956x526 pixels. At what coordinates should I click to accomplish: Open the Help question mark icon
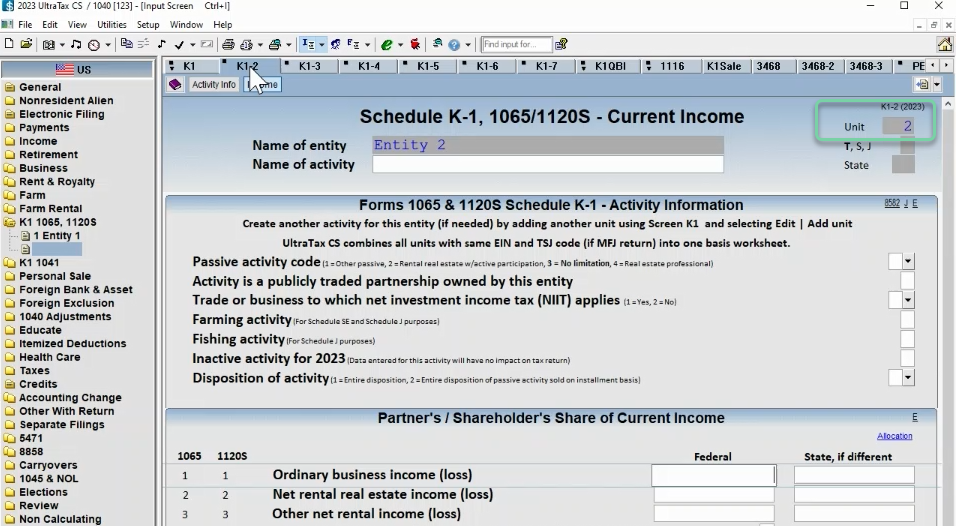tap(454, 45)
